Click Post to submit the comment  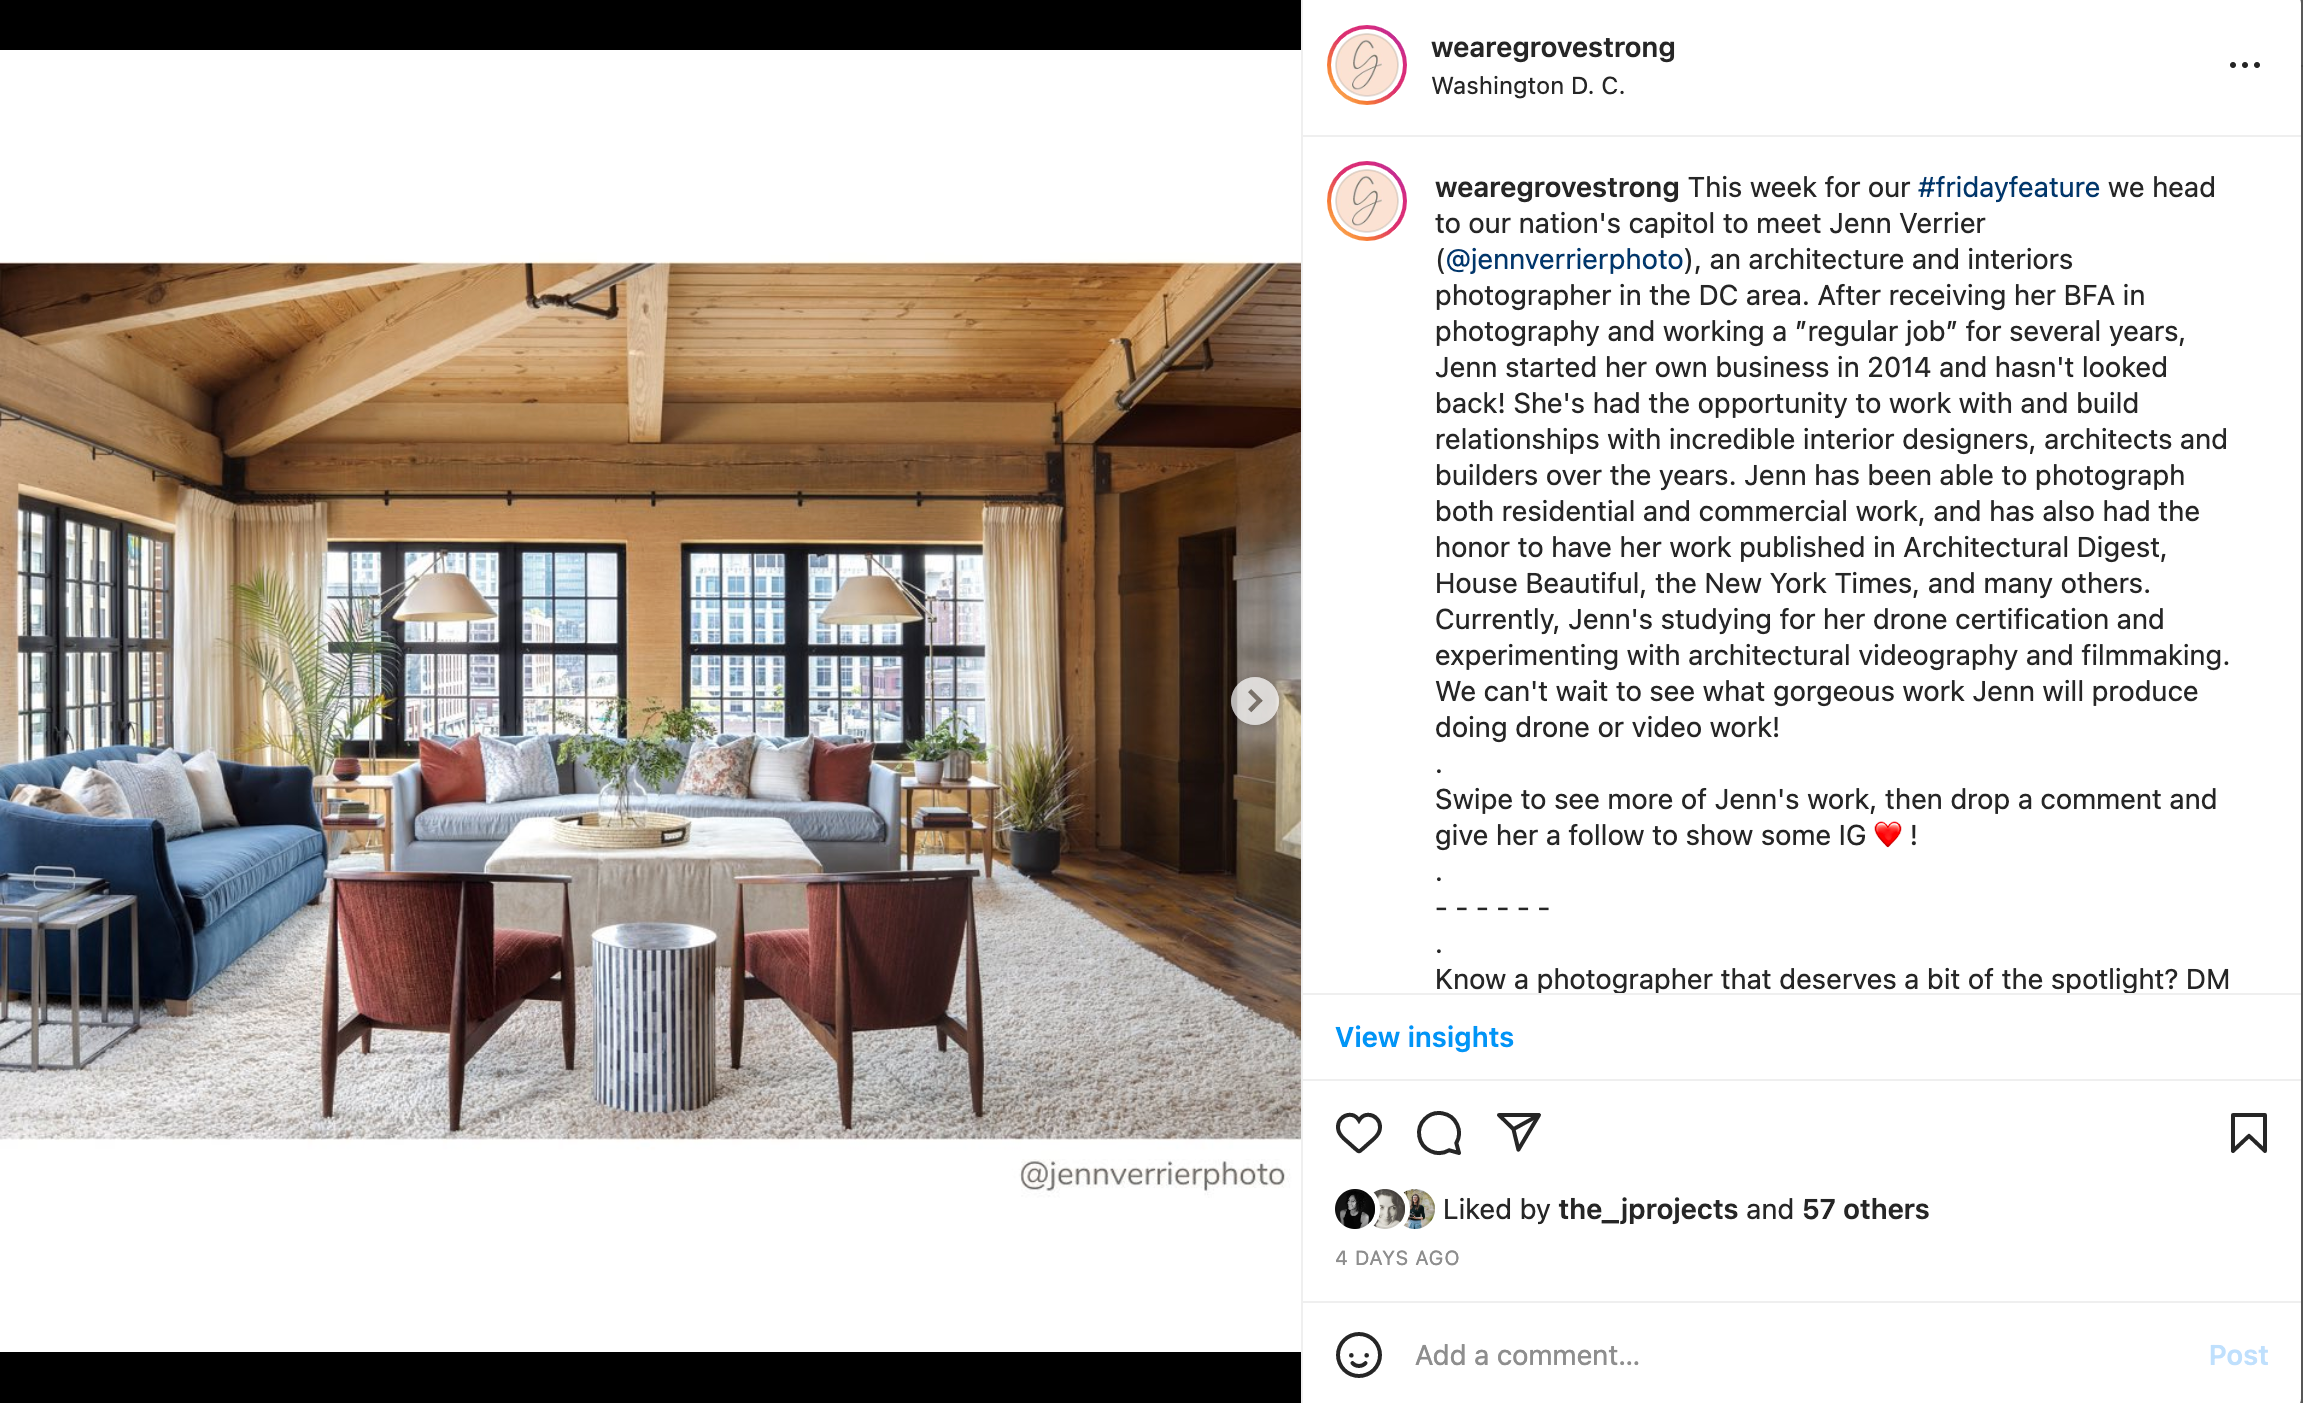[x=2238, y=1355]
